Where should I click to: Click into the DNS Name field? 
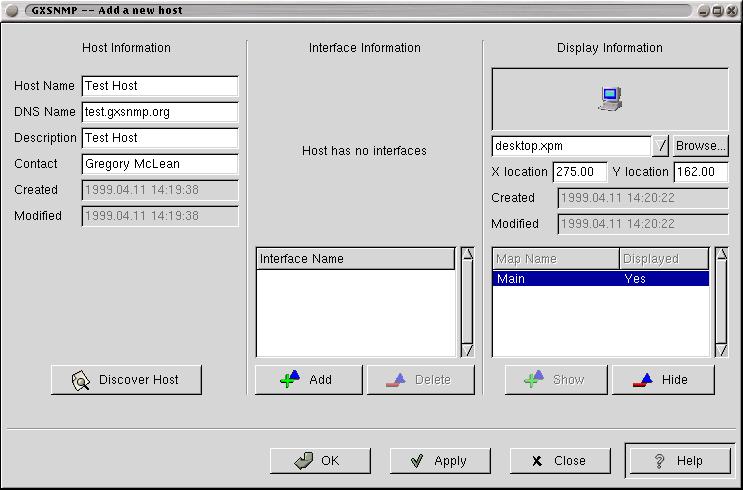(x=160, y=112)
